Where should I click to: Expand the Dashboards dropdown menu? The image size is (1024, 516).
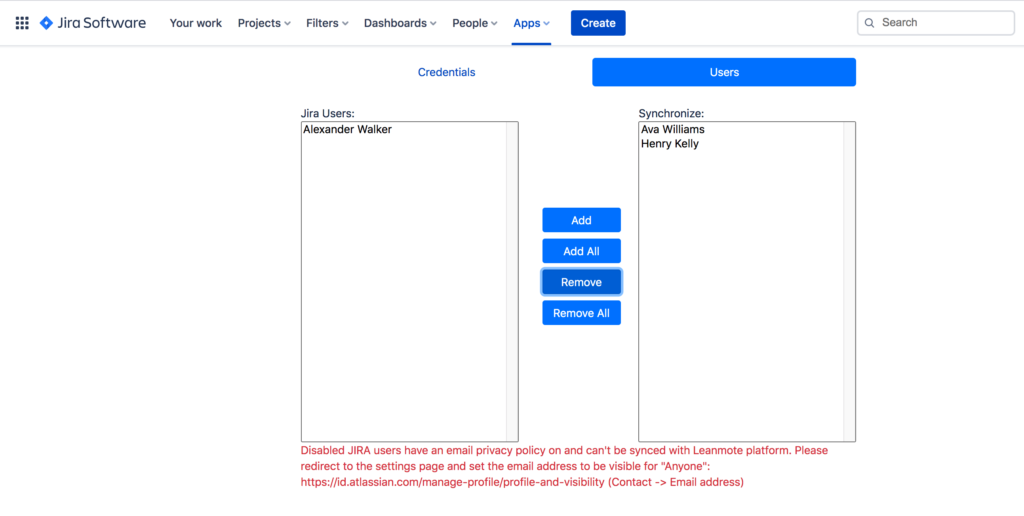click(x=400, y=23)
